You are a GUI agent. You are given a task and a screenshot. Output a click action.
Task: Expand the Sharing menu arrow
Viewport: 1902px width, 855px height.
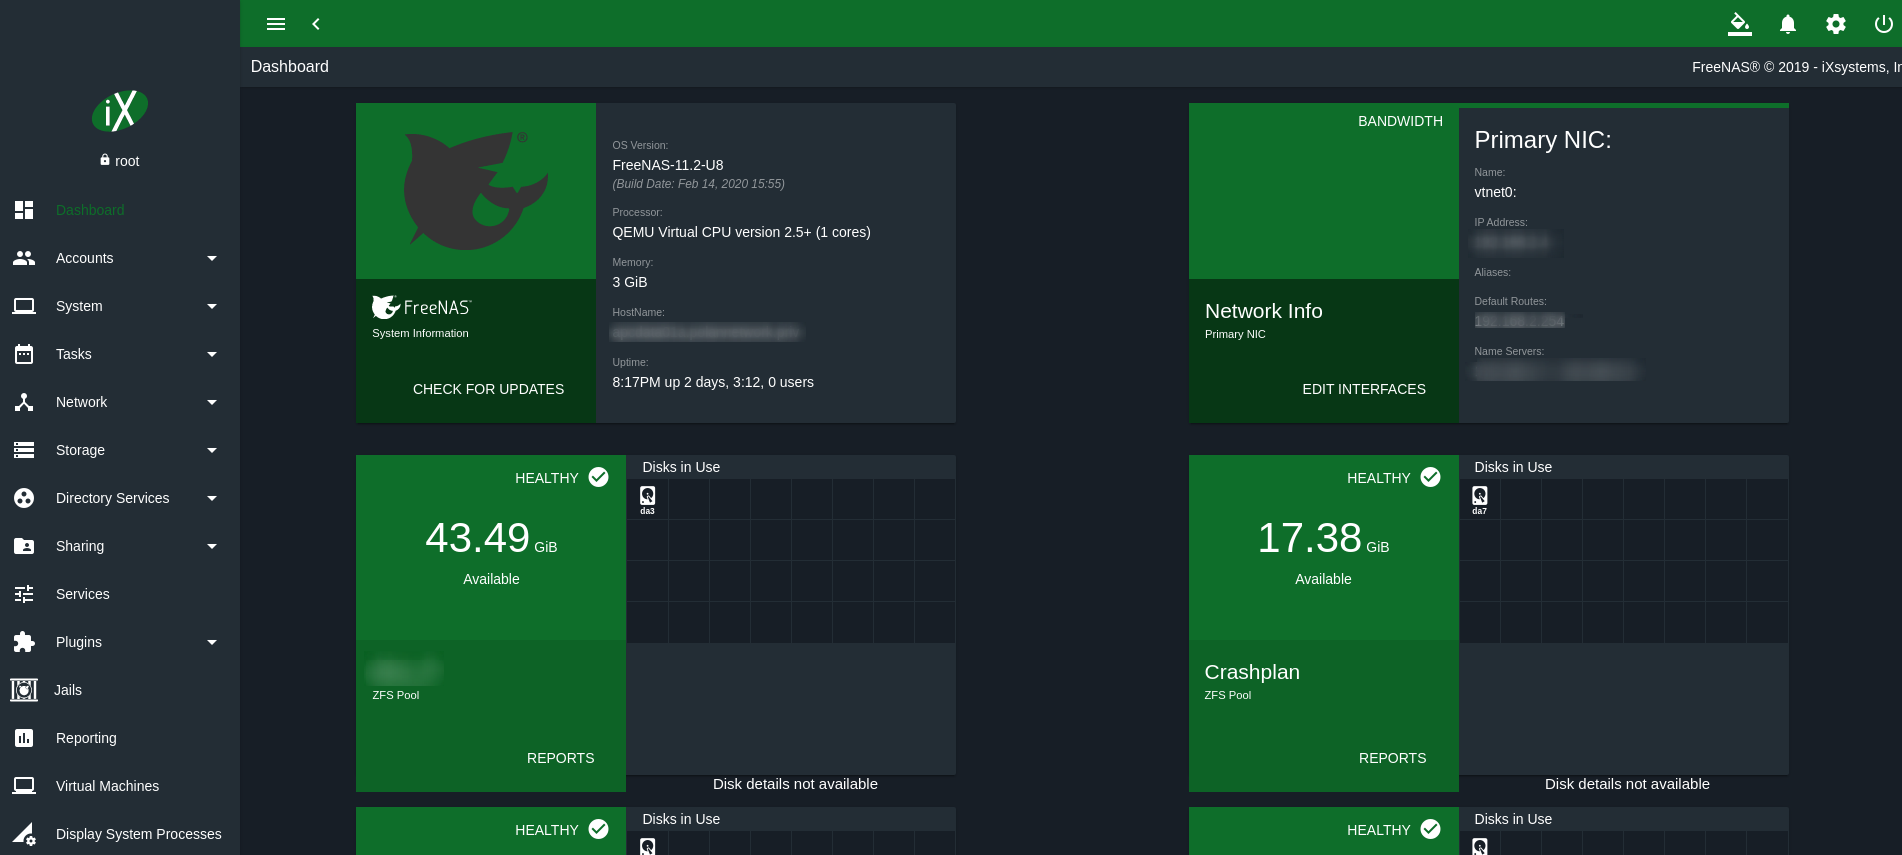[x=212, y=546]
